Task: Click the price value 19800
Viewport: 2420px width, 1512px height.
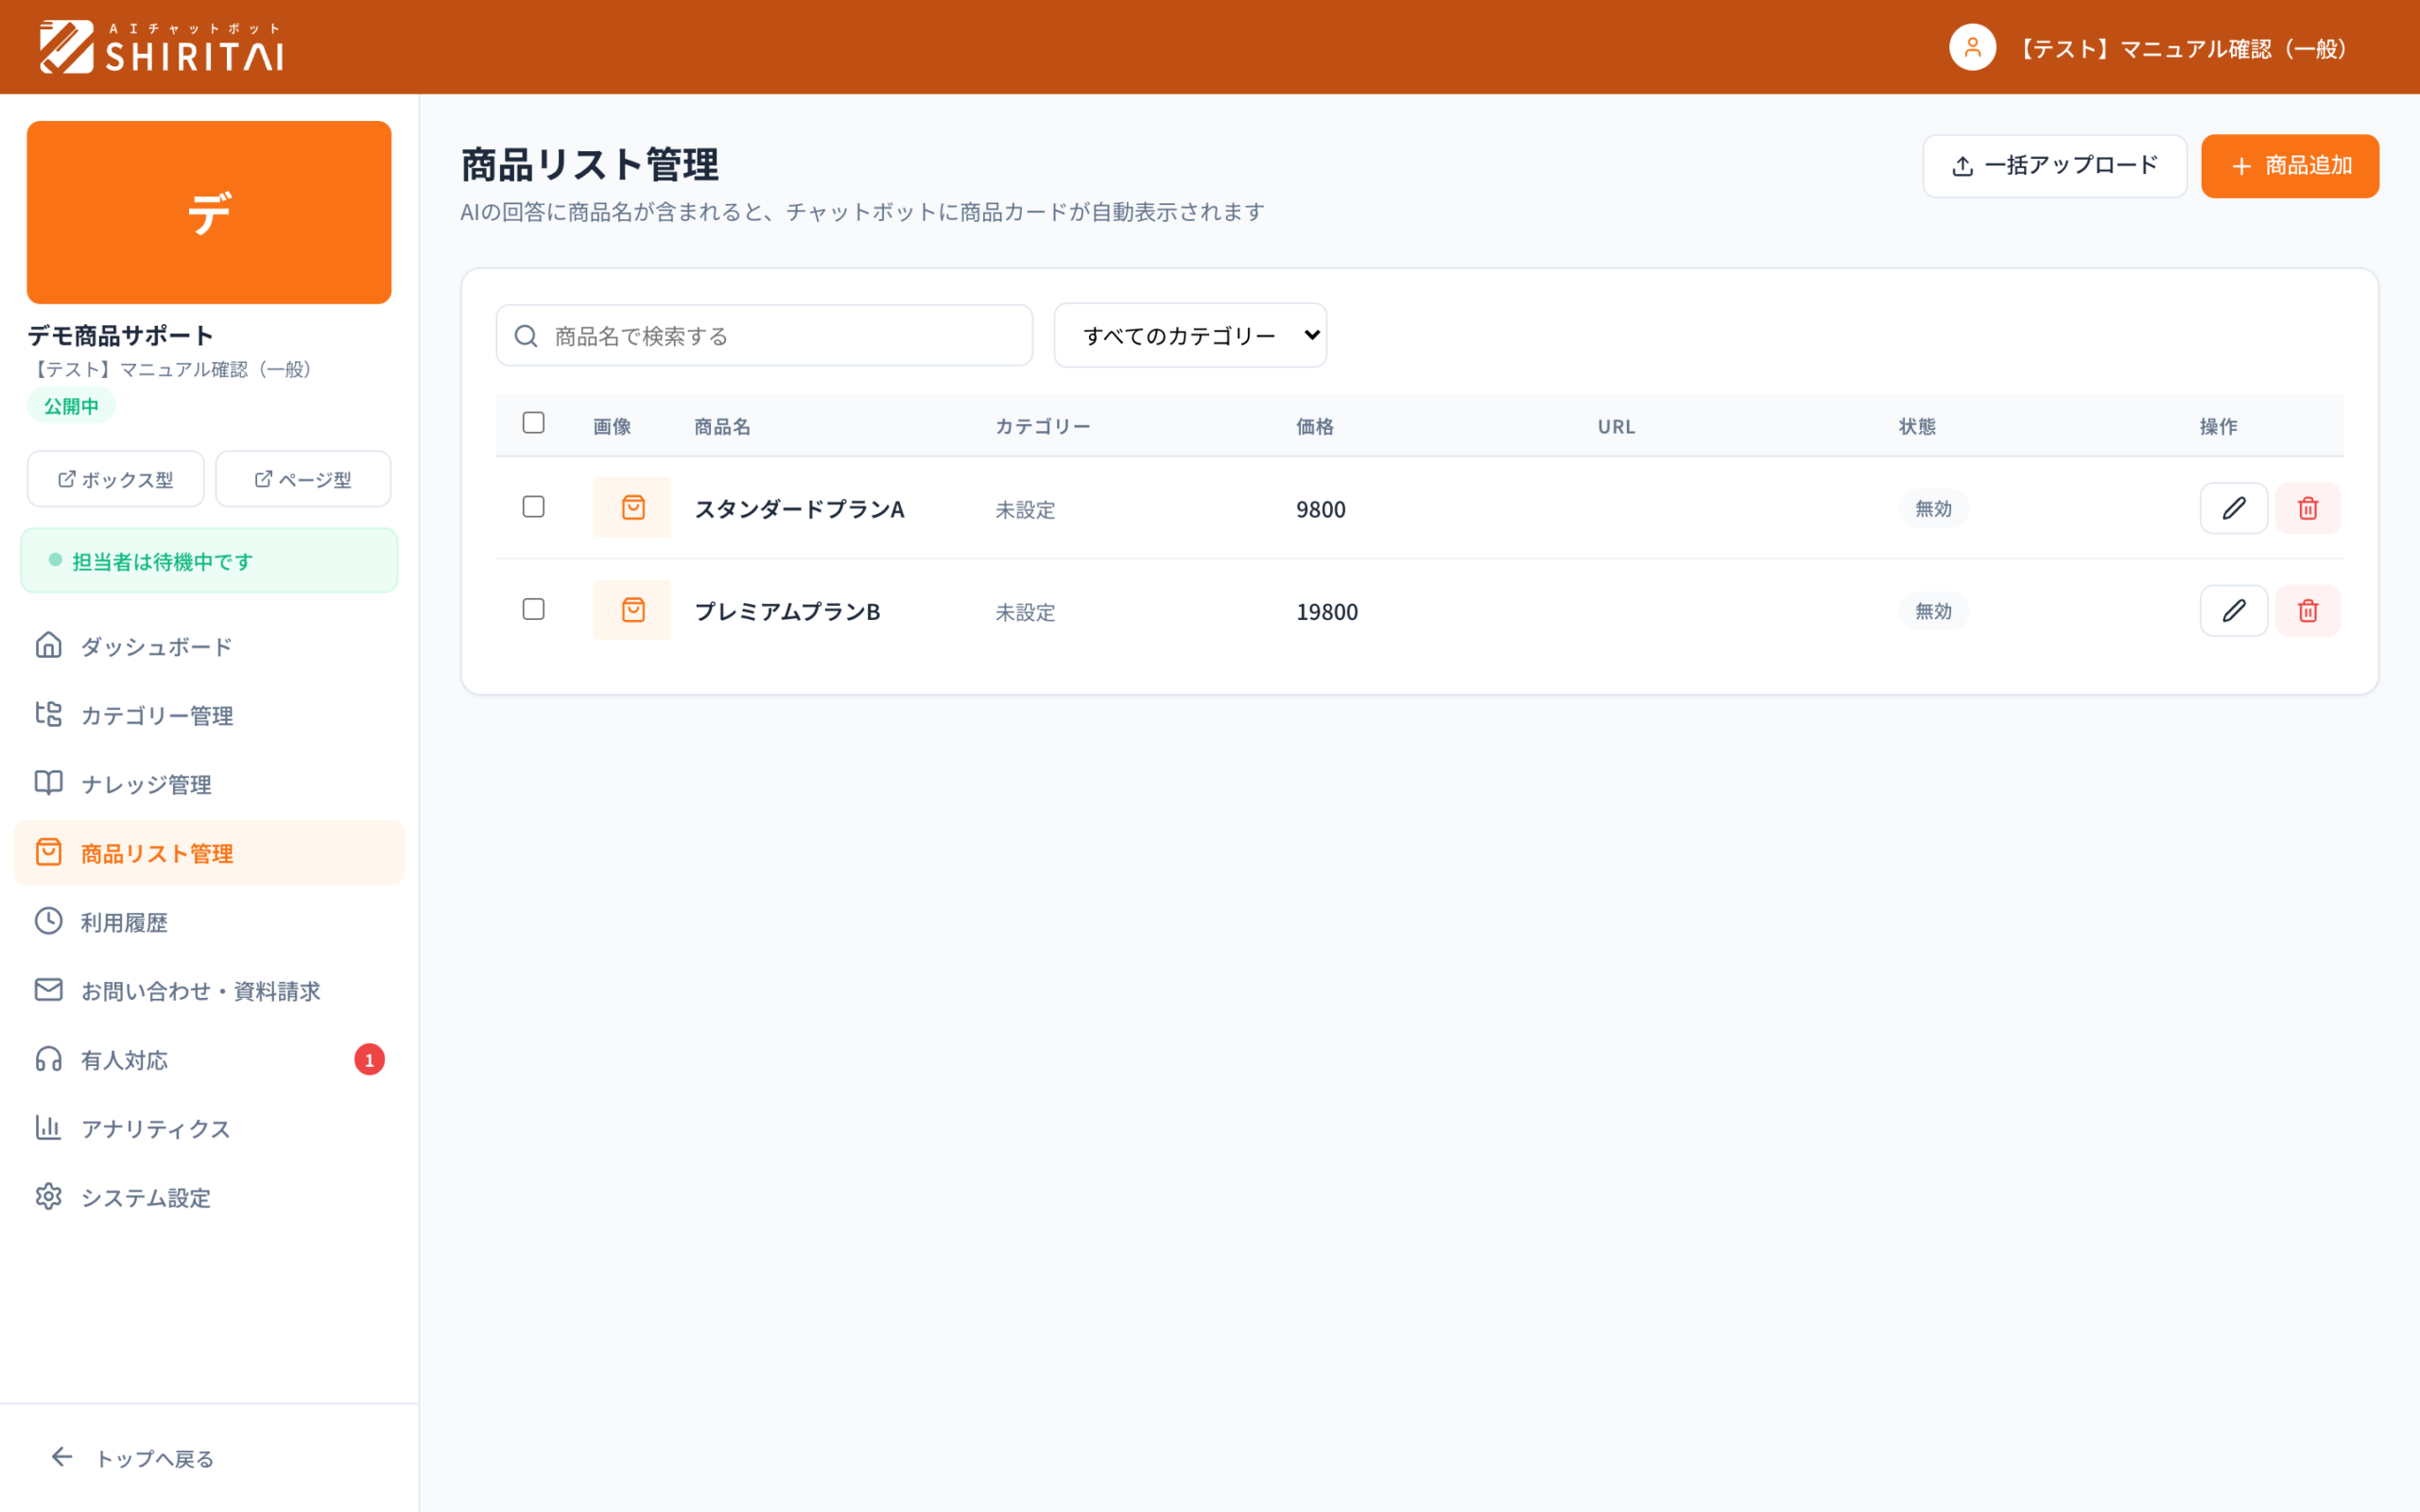Action: pos(1327,611)
